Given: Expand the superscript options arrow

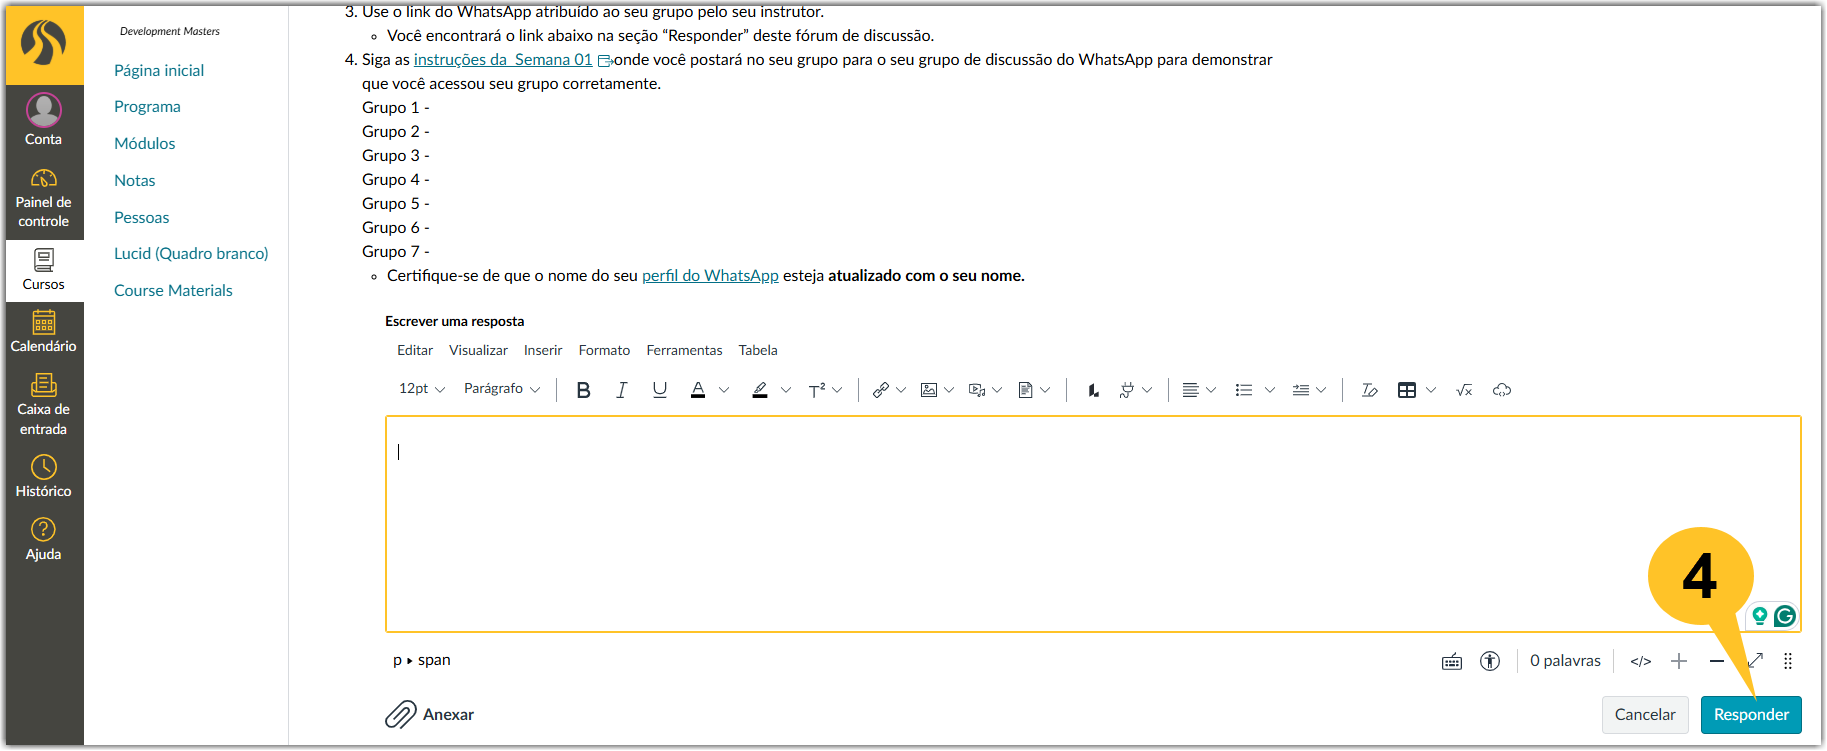Looking at the screenshot, I should (x=837, y=390).
